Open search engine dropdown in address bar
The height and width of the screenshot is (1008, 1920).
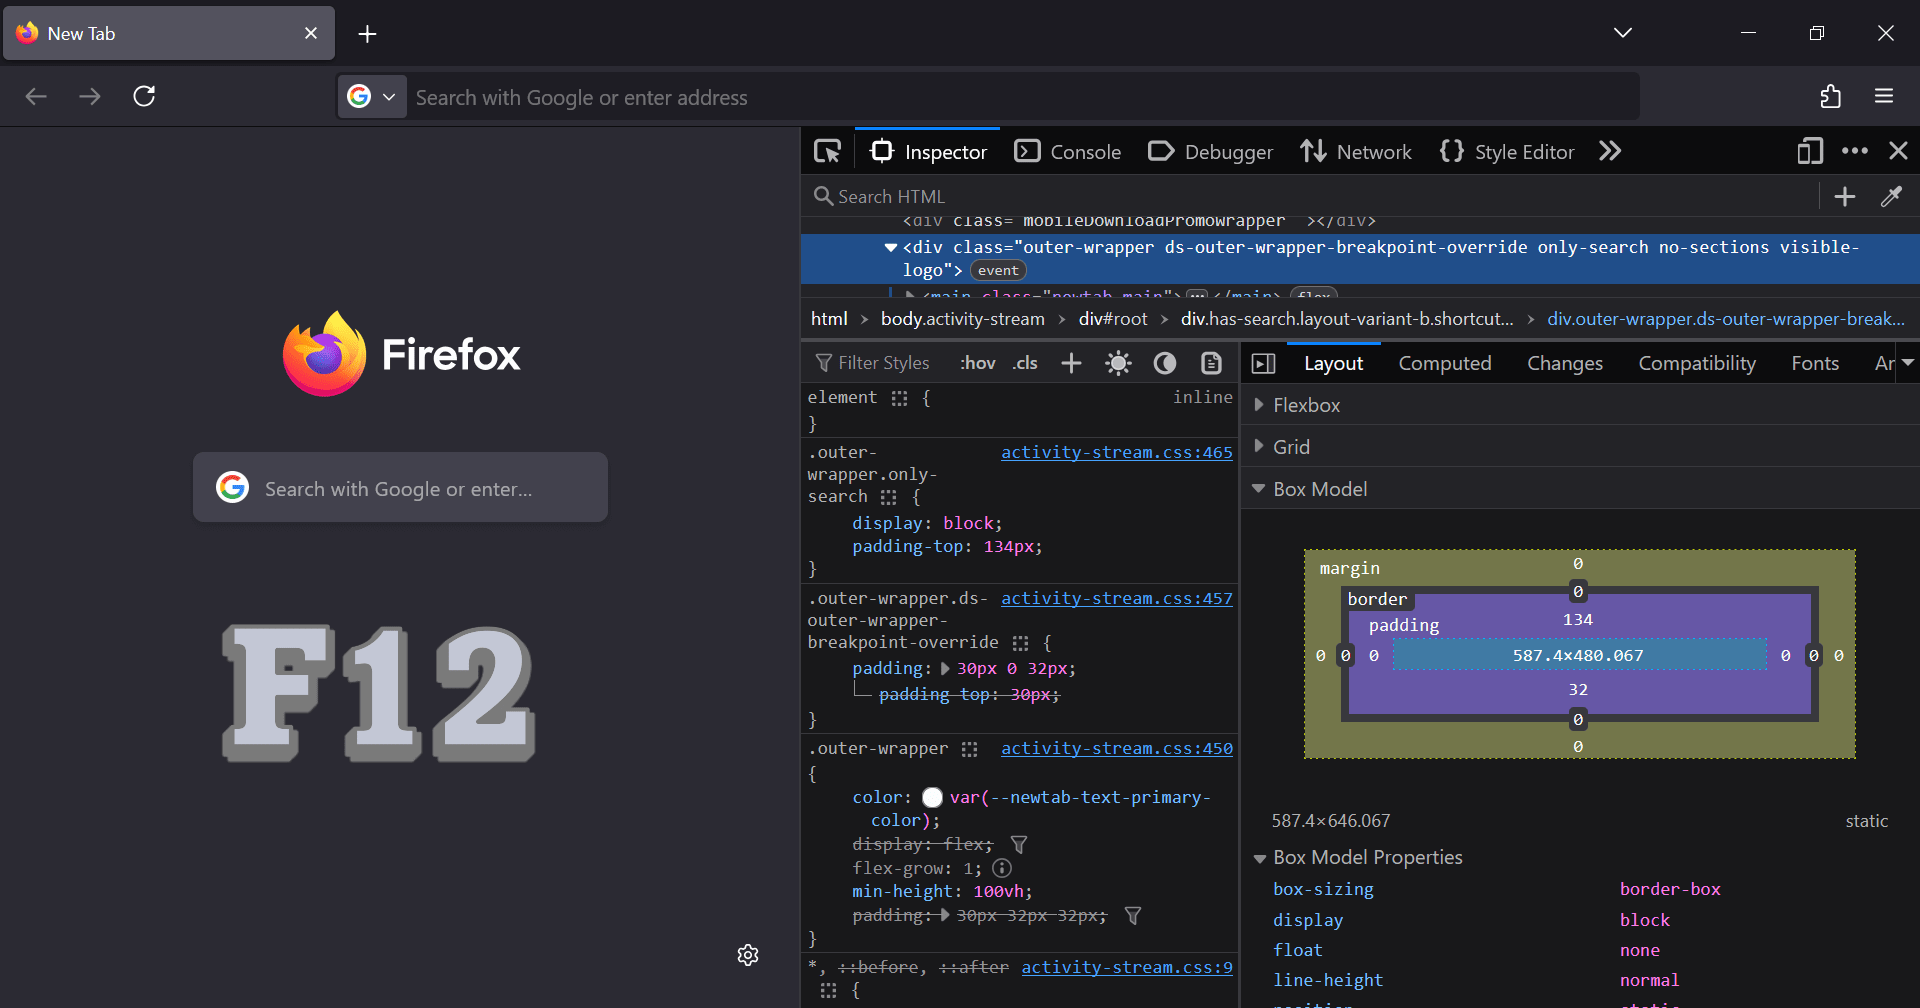tap(372, 97)
